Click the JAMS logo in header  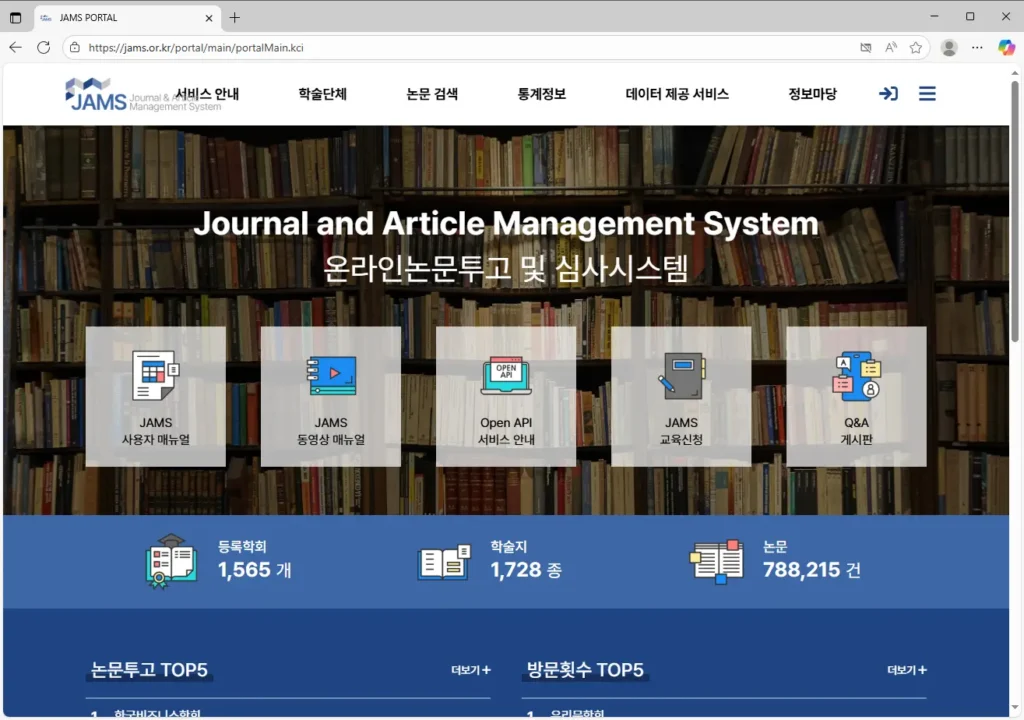coord(142,95)
